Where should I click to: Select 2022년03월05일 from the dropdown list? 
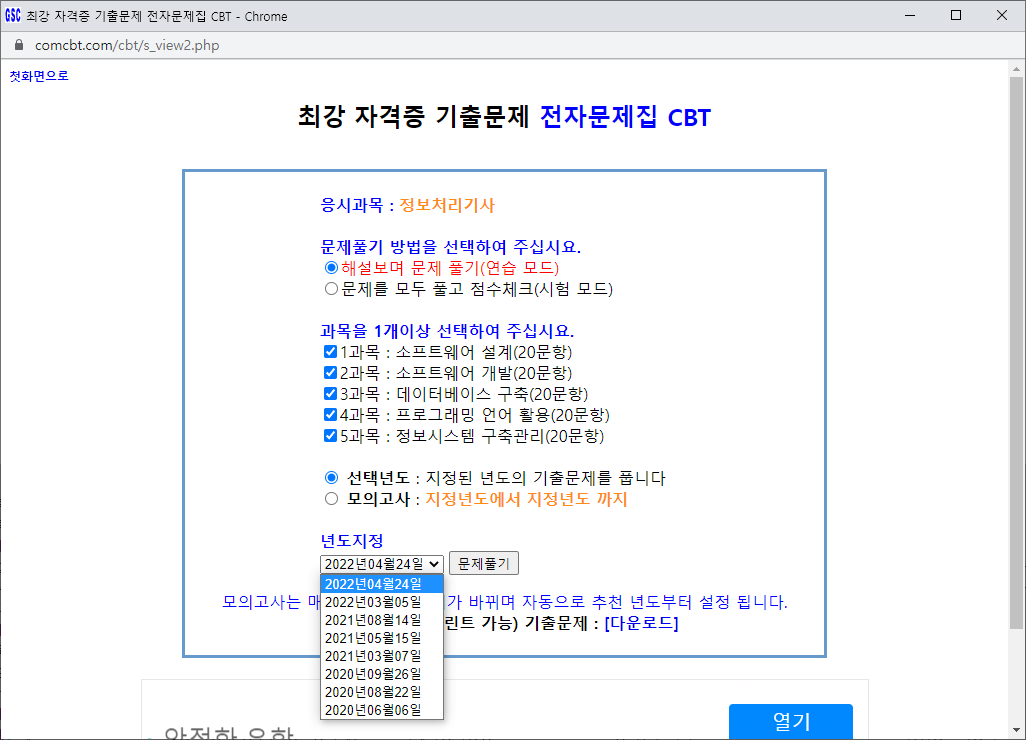[x=373, y=602]
